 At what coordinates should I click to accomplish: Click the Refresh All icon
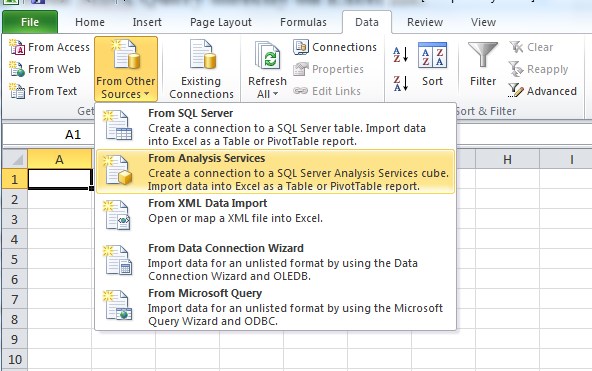click(268, 56)
